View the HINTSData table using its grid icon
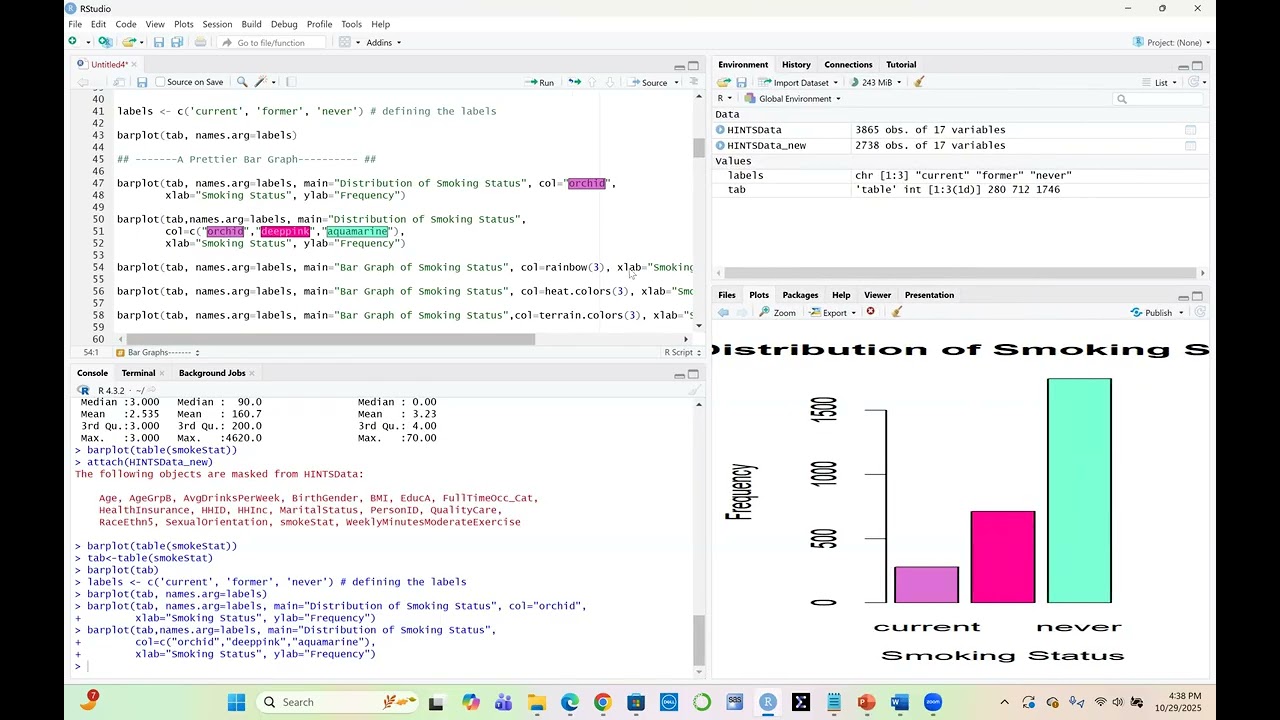 (x=1190, y=130)
